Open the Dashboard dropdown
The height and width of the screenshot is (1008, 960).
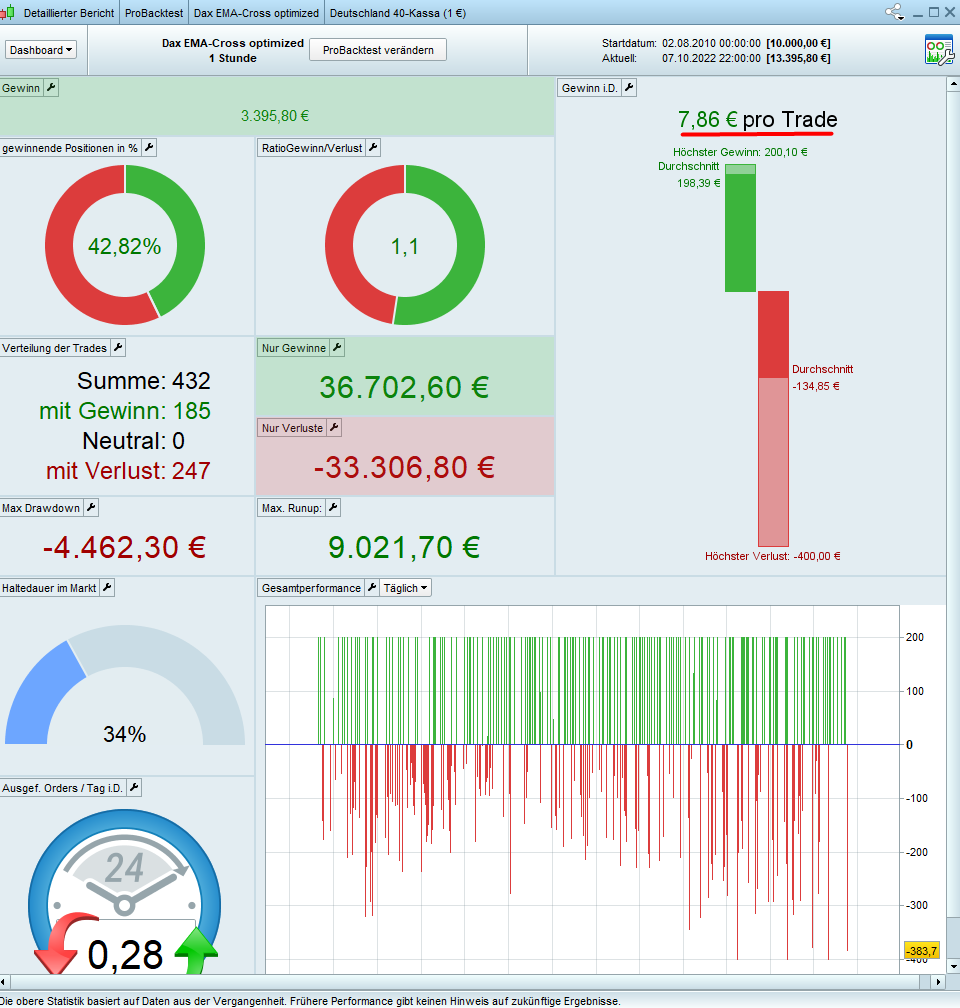click(x=41, y=50)
